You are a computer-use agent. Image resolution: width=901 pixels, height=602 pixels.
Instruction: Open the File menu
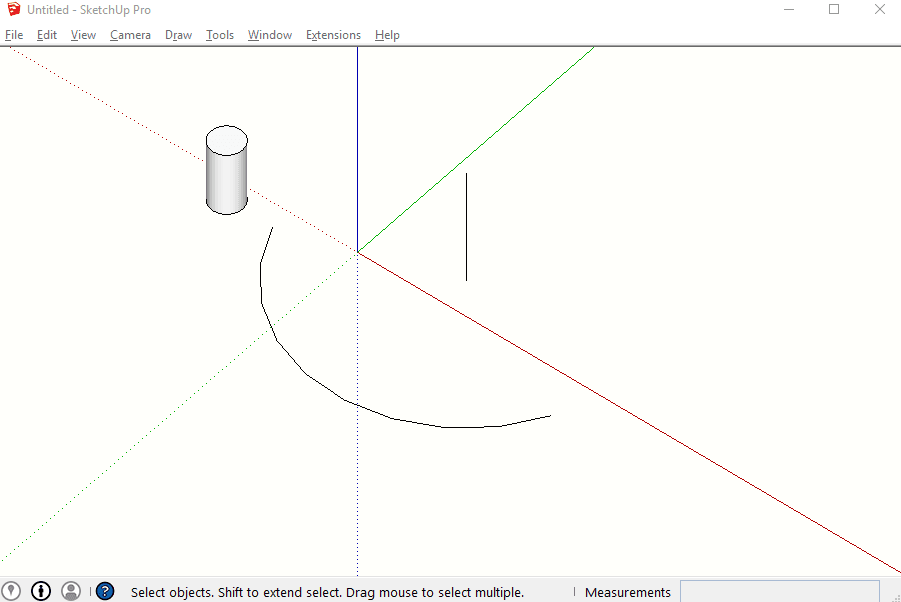click(x=14, y=35)
